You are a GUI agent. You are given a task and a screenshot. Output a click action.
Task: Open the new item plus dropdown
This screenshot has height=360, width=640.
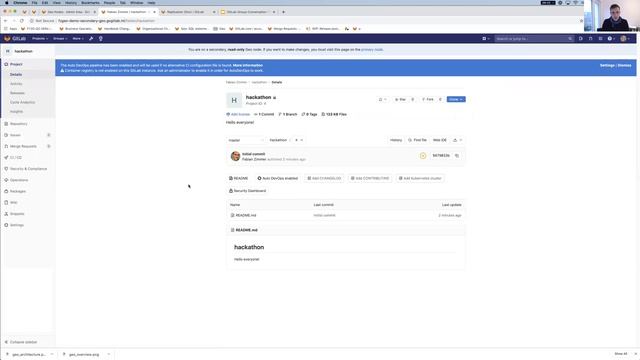point(485,38)
